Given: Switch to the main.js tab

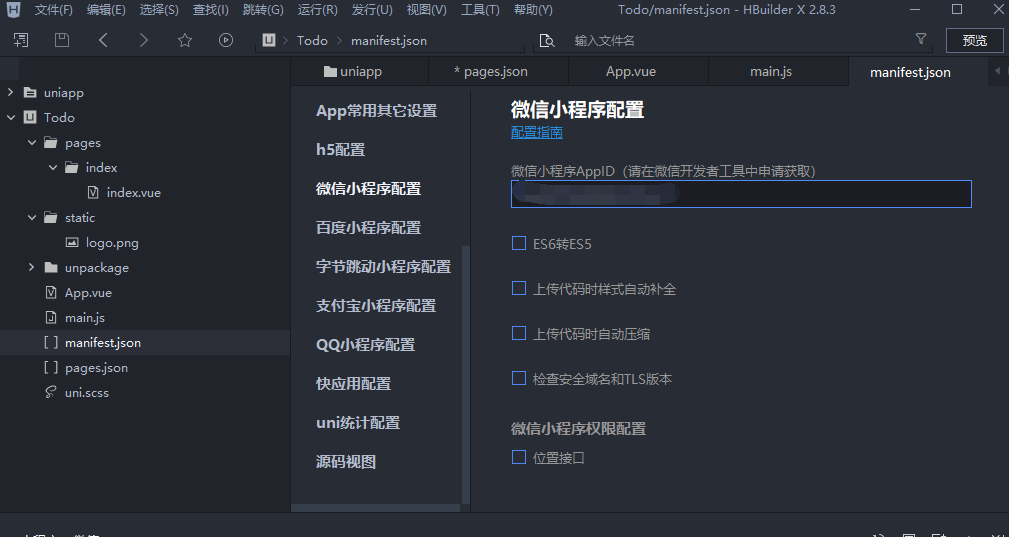Looking at the screenshot, I should [778, 71].
